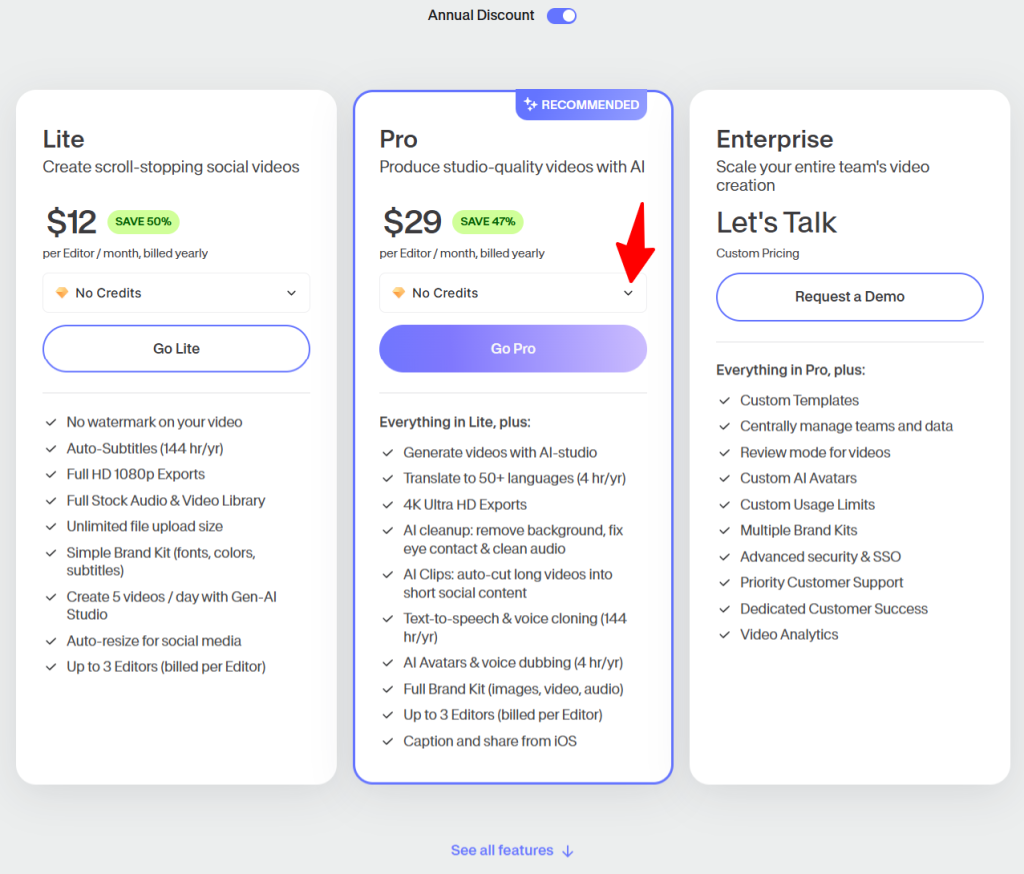1024x874 pixels.
Task: Open the Pro plan's No Credits dropdown
Action: pos(512,293)
